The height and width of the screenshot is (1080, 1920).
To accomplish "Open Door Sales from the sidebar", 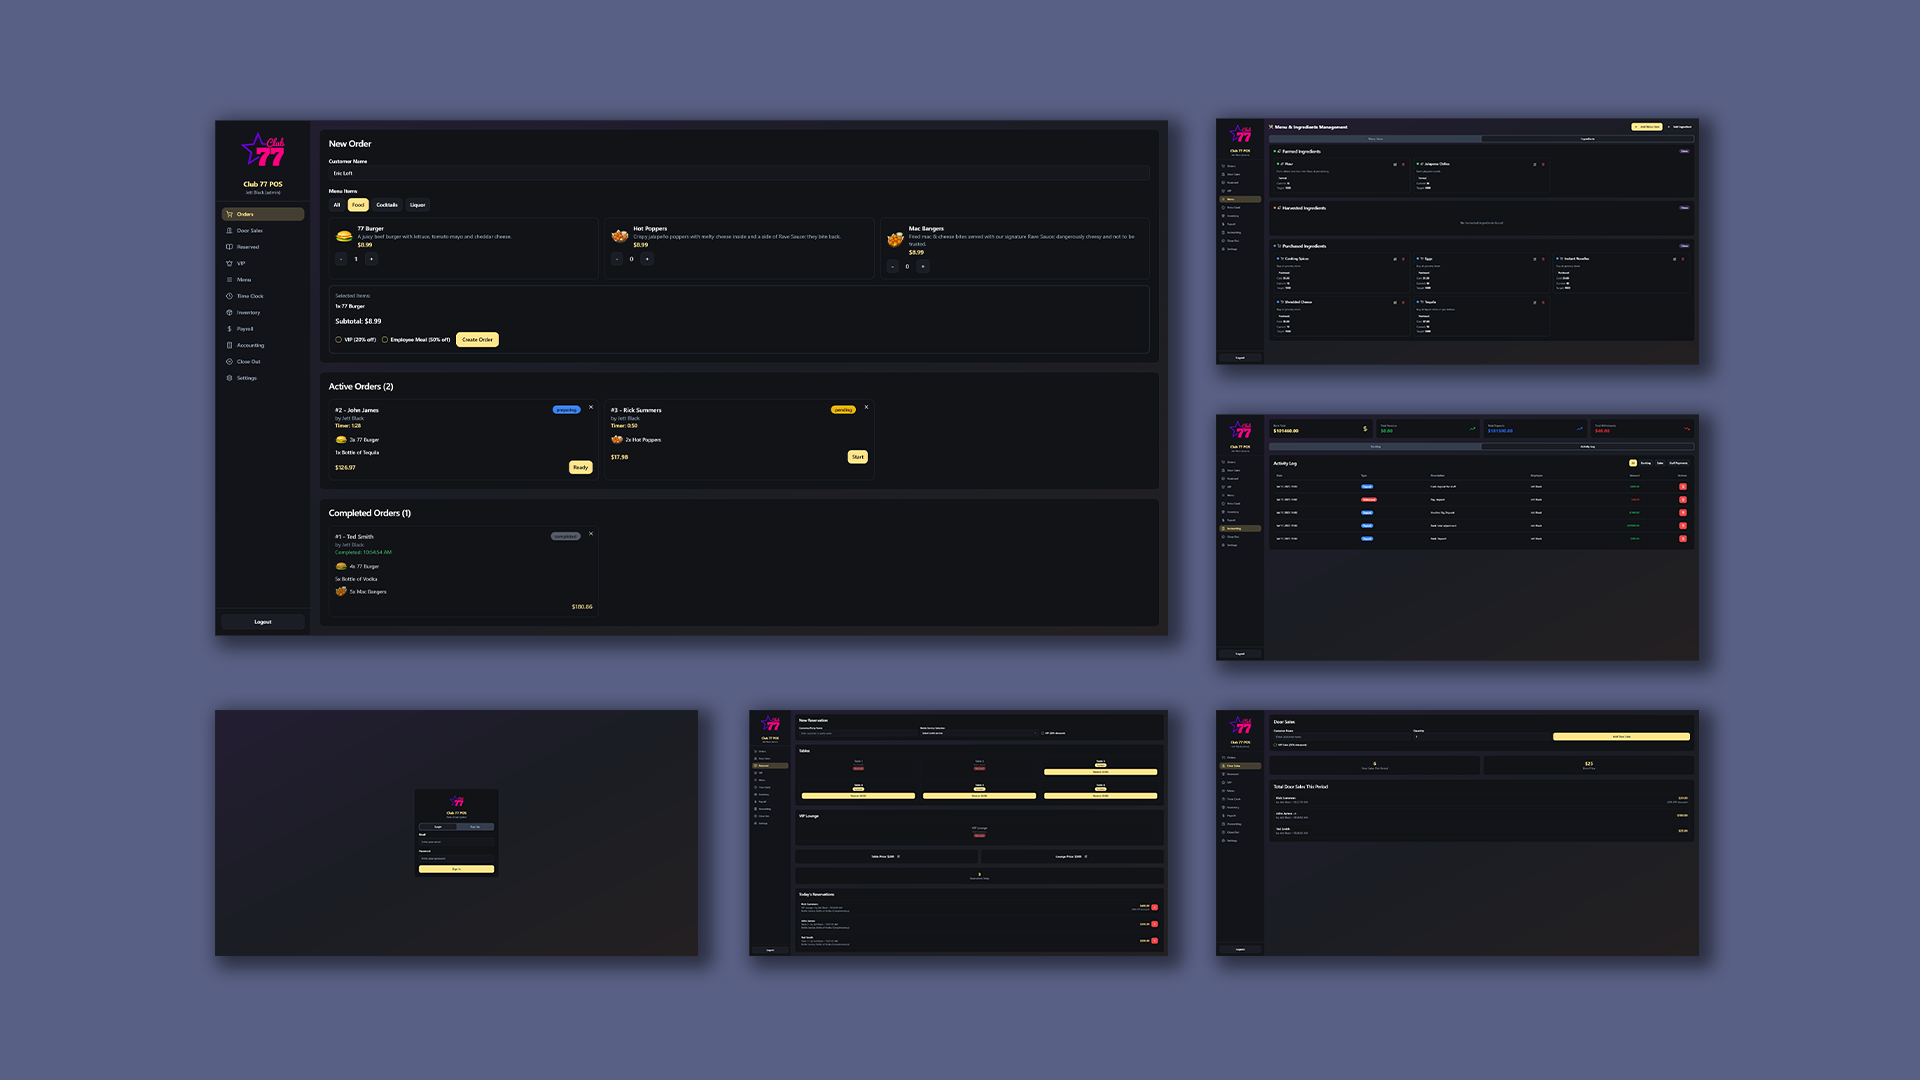I will (x=249, y=231).
